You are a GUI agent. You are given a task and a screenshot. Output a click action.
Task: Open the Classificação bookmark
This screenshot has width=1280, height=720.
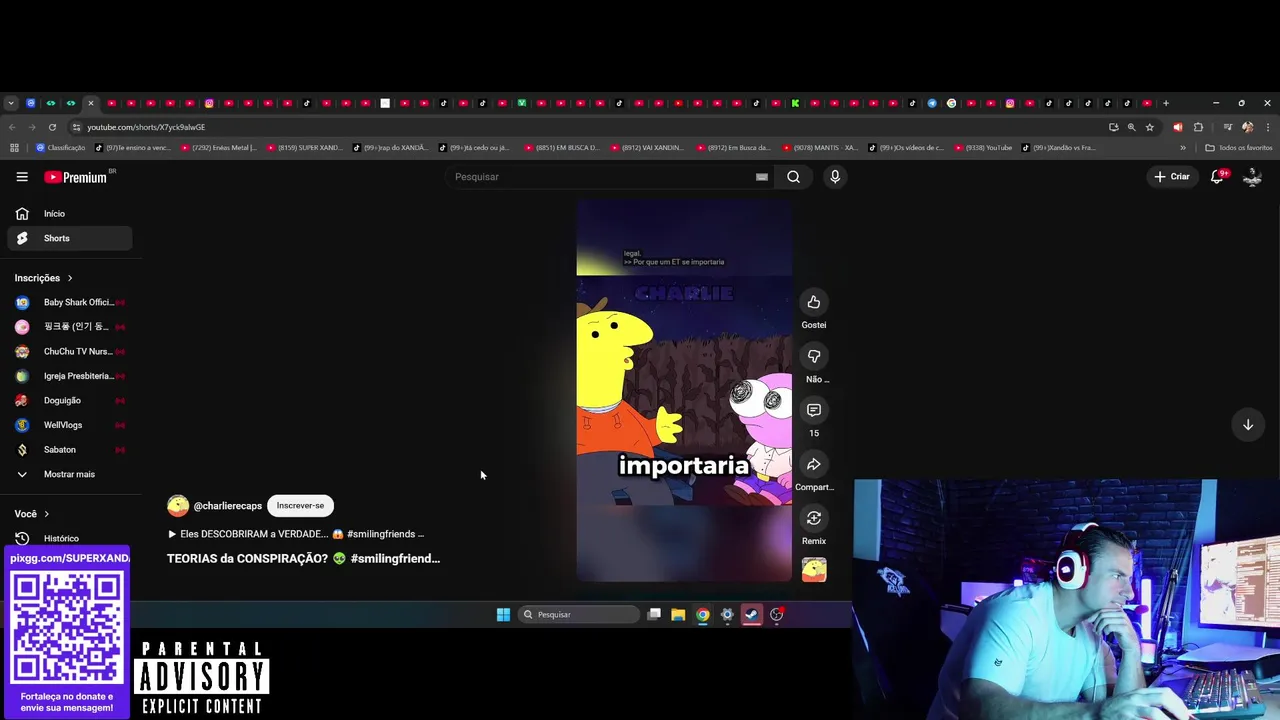pyautogui.click(x=60, y=148)
